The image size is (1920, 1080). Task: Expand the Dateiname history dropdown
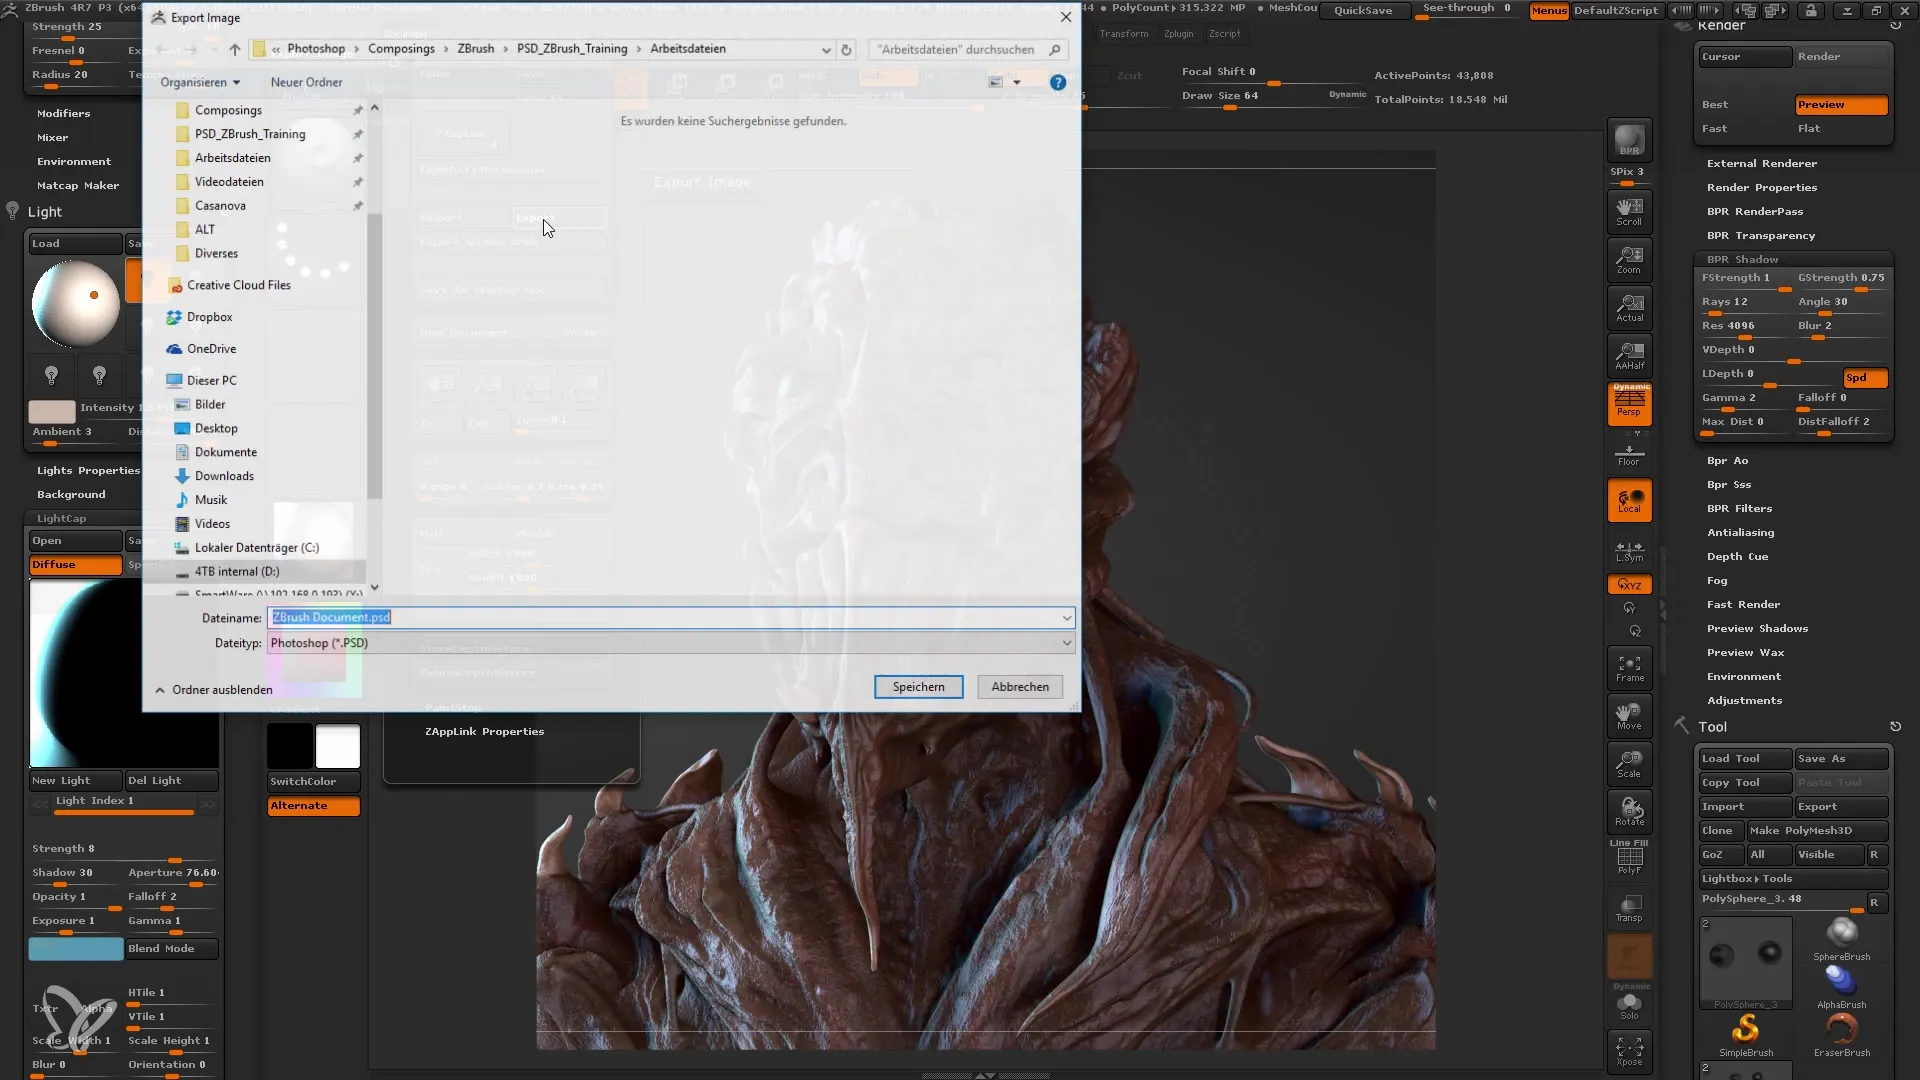[x=1066, y=618]
